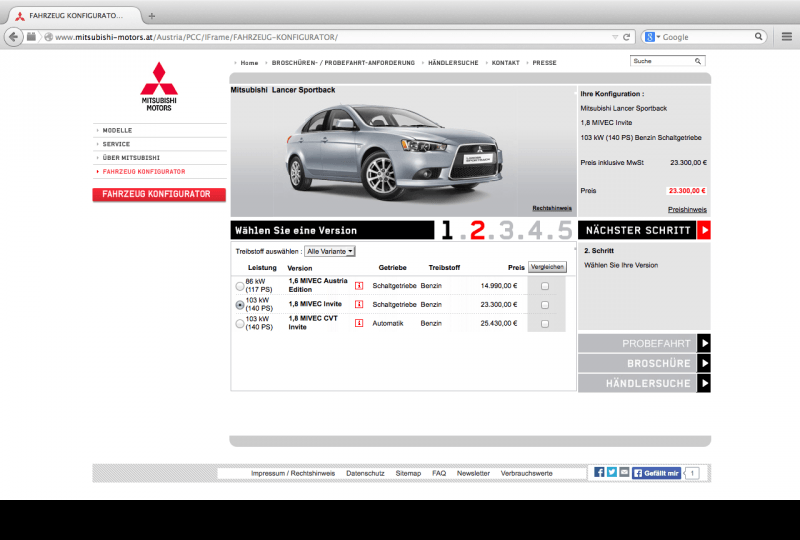Open Service in the left sidebar
800x540 pixels.
(x=116, y=144)
